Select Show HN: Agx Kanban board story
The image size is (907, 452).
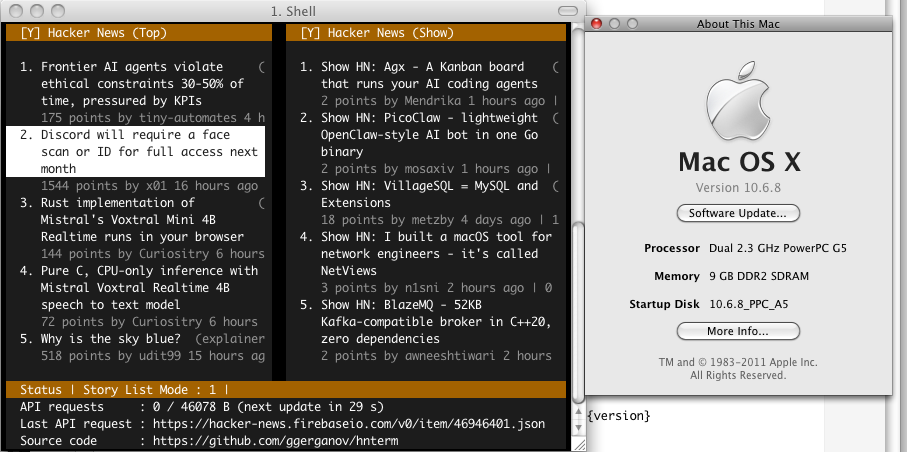coord(429,75)
